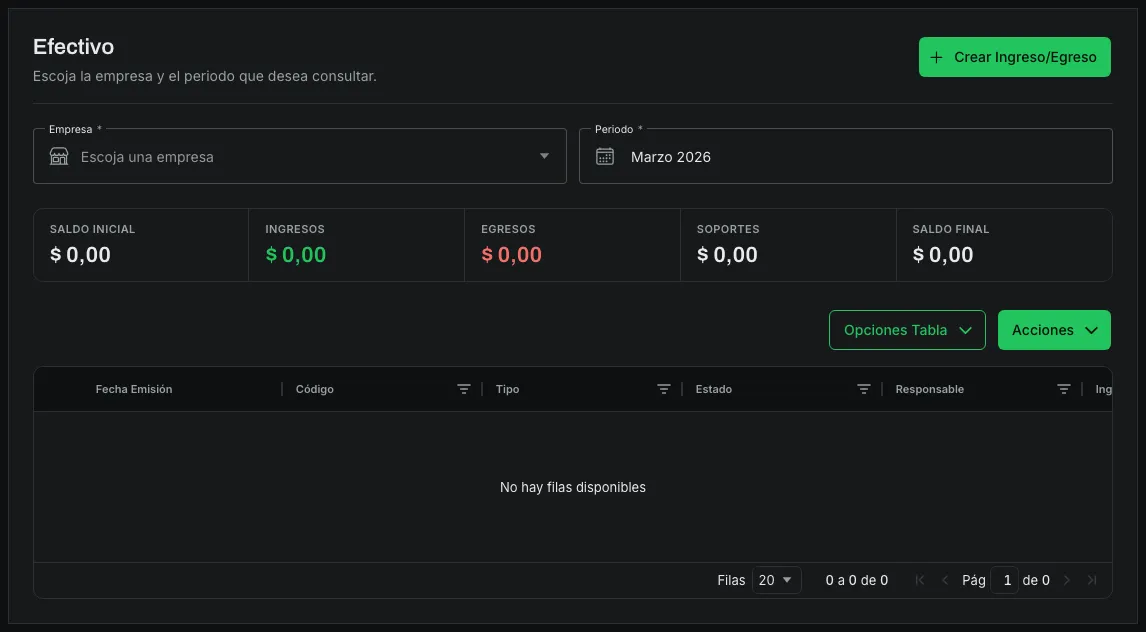Go to first page icon
Viewport: 1146px width, 632px height.
[919, 580]
